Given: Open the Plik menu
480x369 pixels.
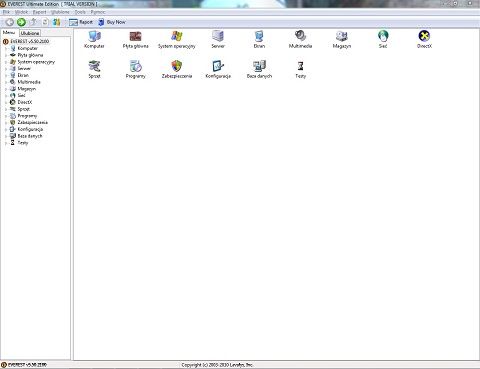Looking at the screenshot, I should (6, 12).
